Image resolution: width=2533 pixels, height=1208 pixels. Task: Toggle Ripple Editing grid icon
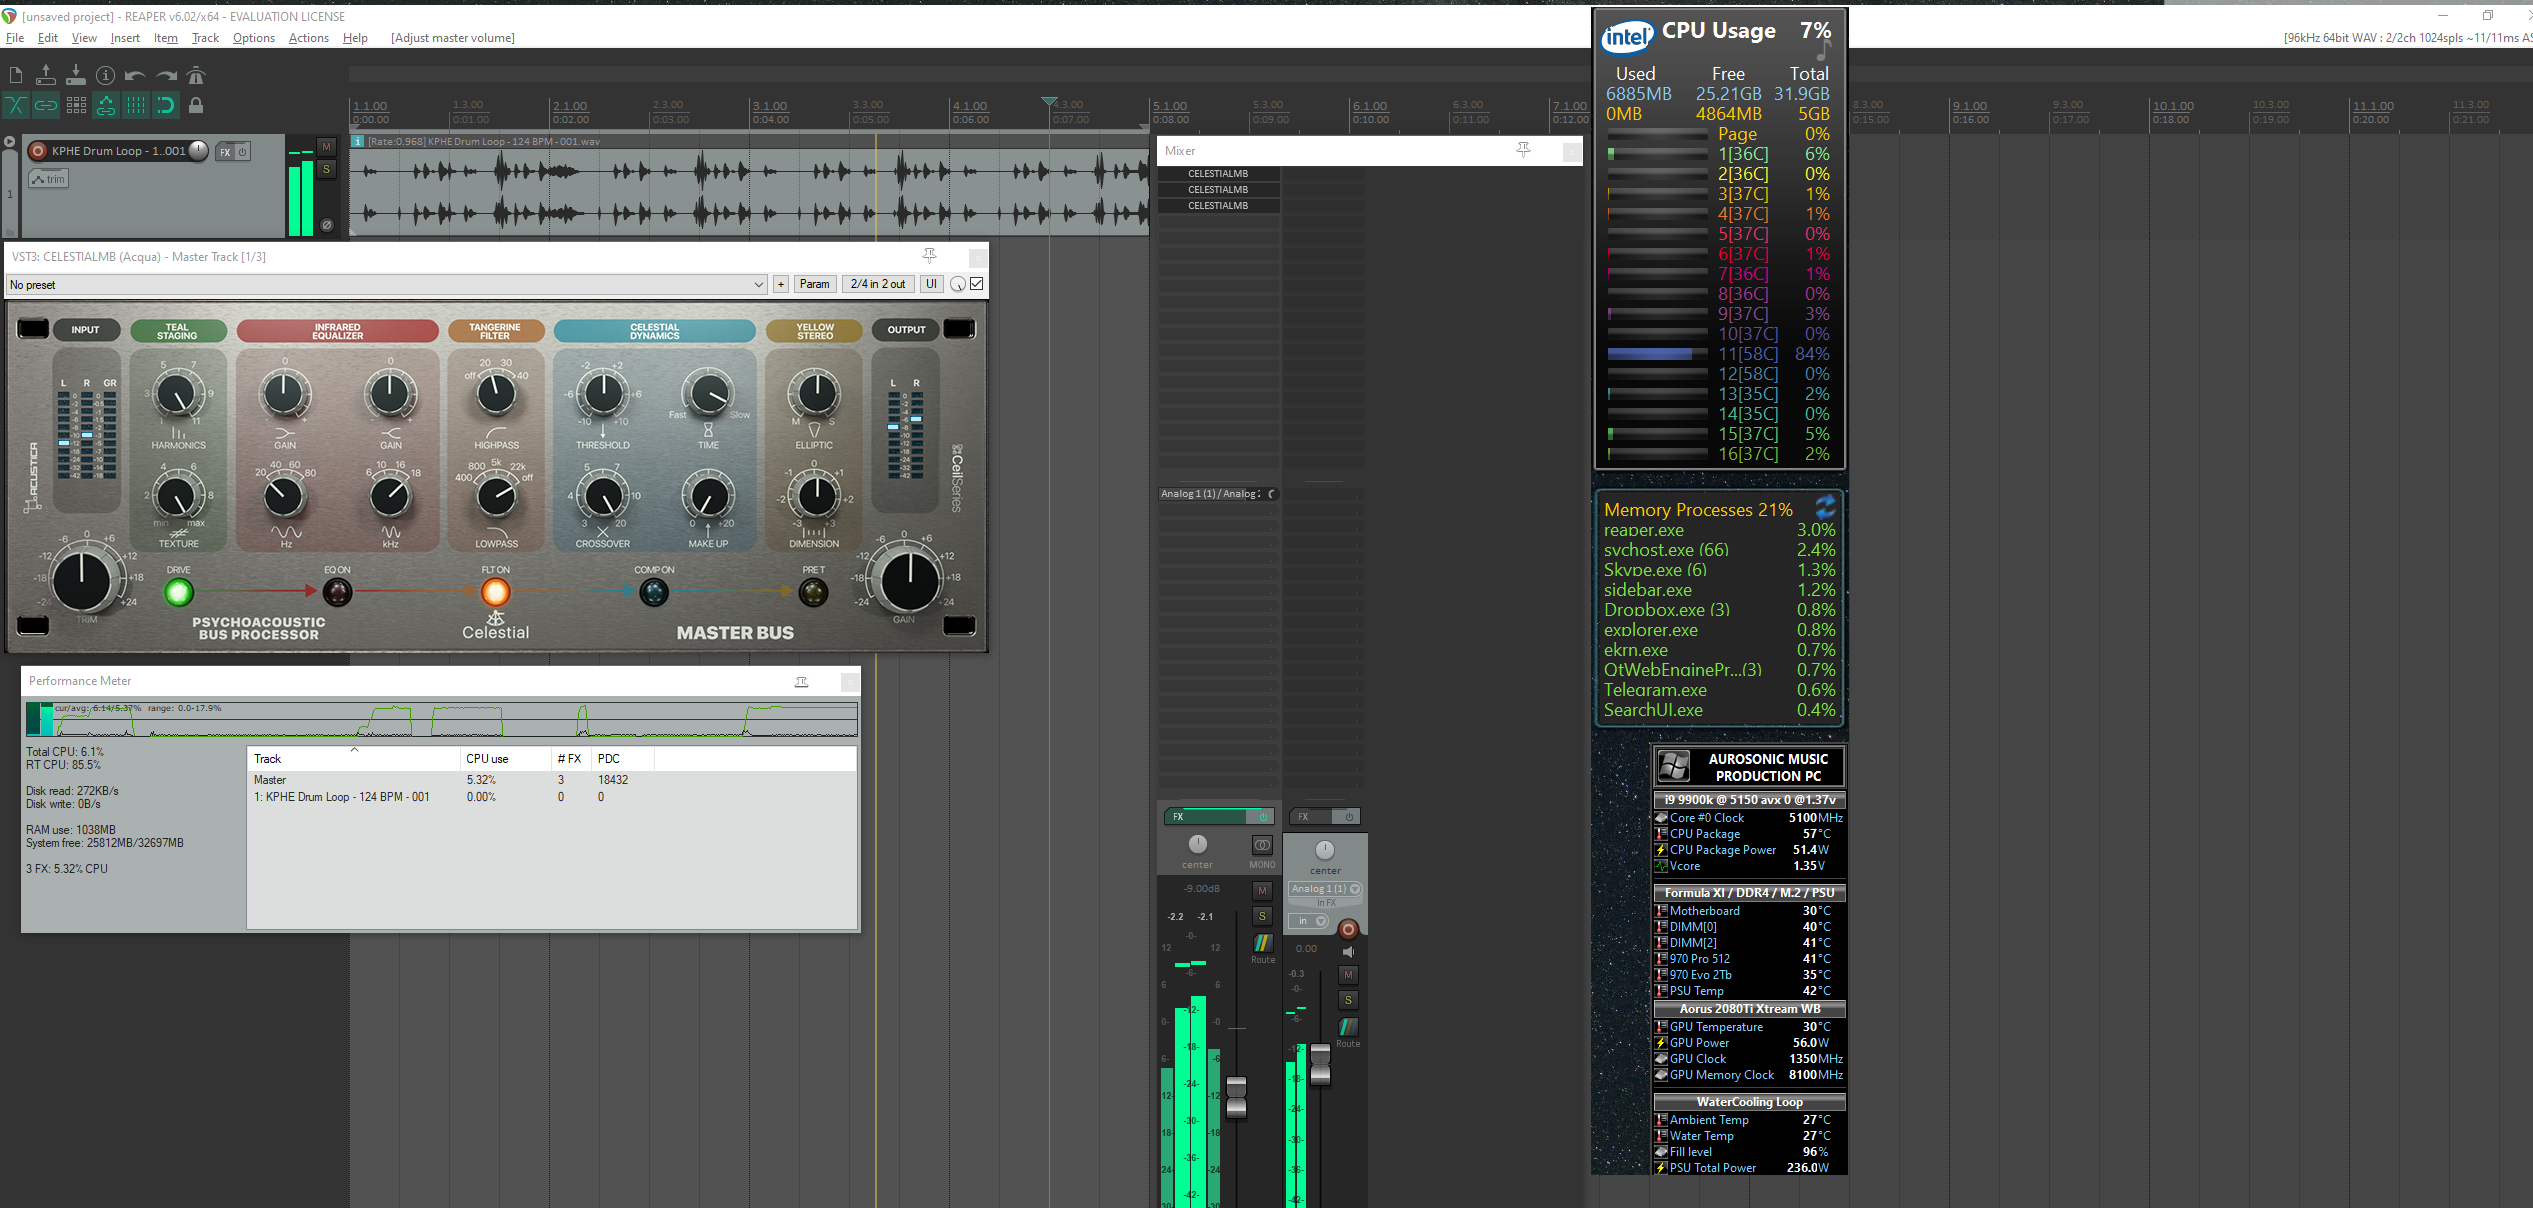pos(75,105)
